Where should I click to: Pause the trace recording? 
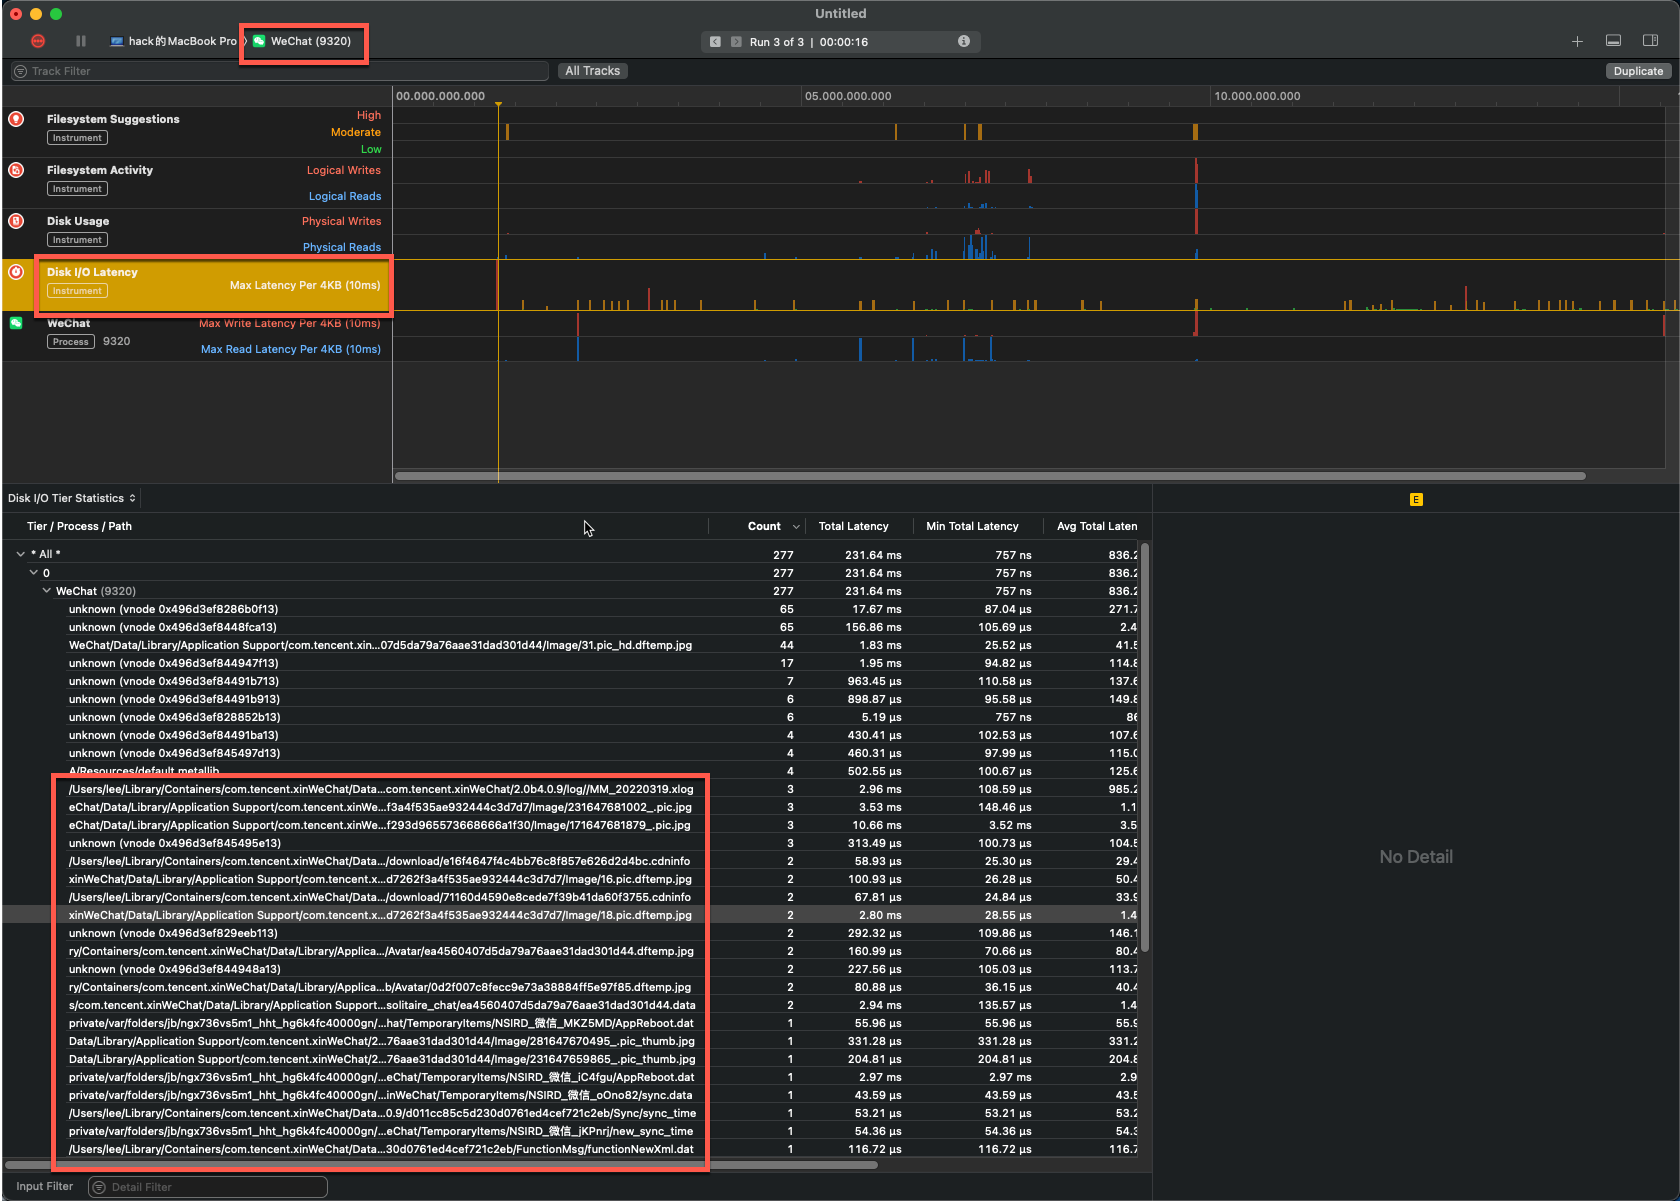click(81, 41)
